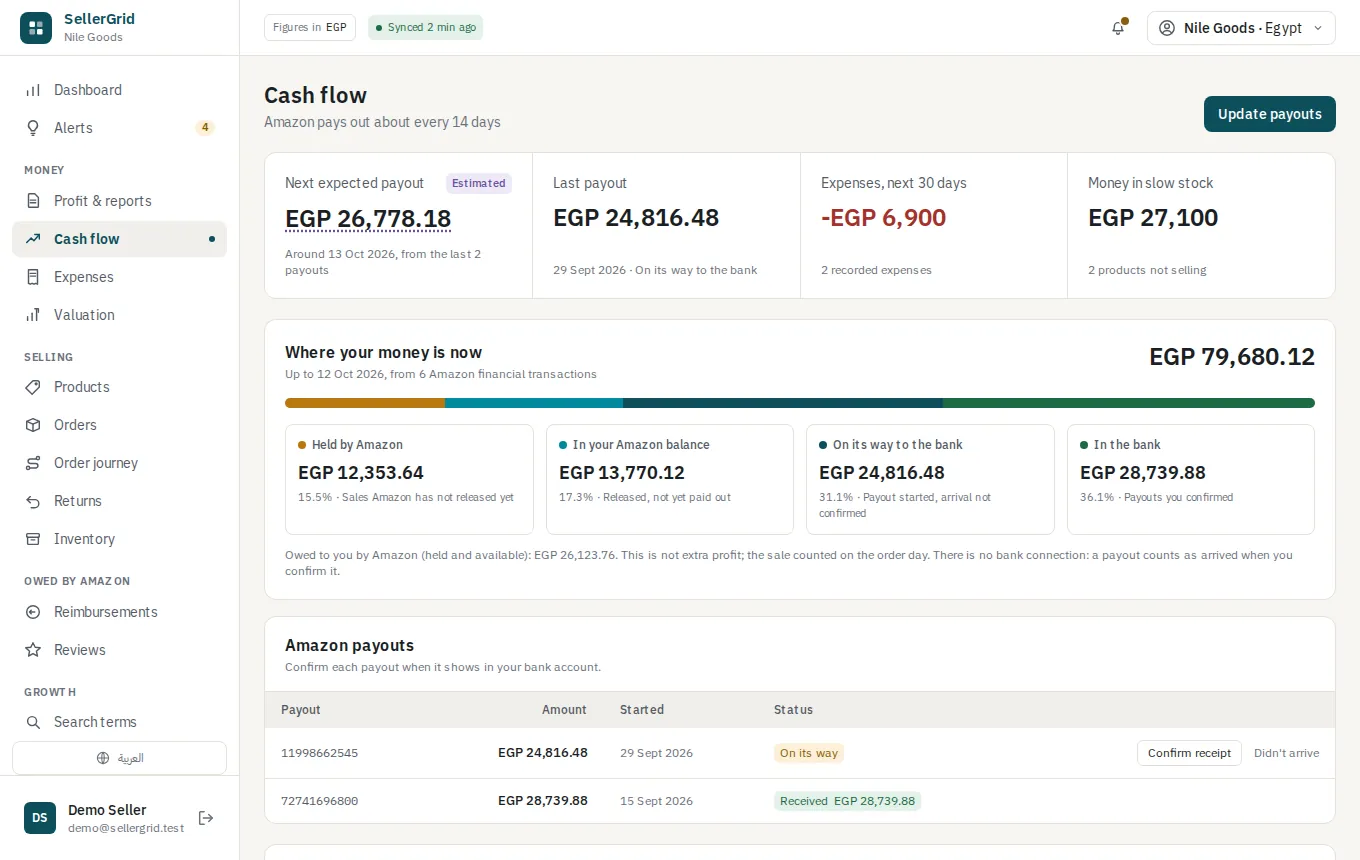Navigate to Order journey
Screen dimensions: 1360x860
tap(119, 463)
